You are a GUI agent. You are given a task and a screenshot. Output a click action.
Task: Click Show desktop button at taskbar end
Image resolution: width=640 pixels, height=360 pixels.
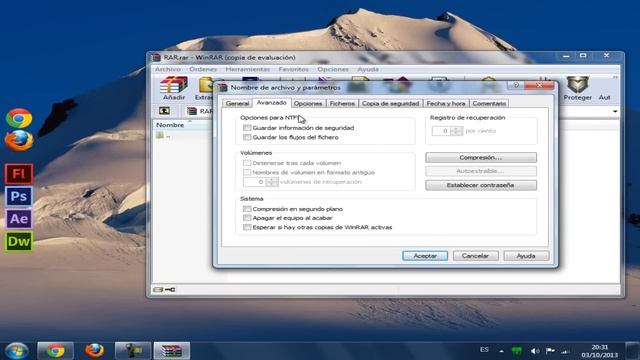pos(632,351)
